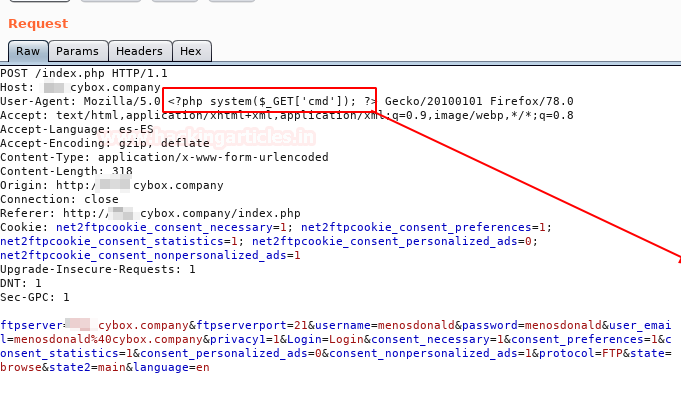Click the state2=main parameter

click(x=87, y=367)
